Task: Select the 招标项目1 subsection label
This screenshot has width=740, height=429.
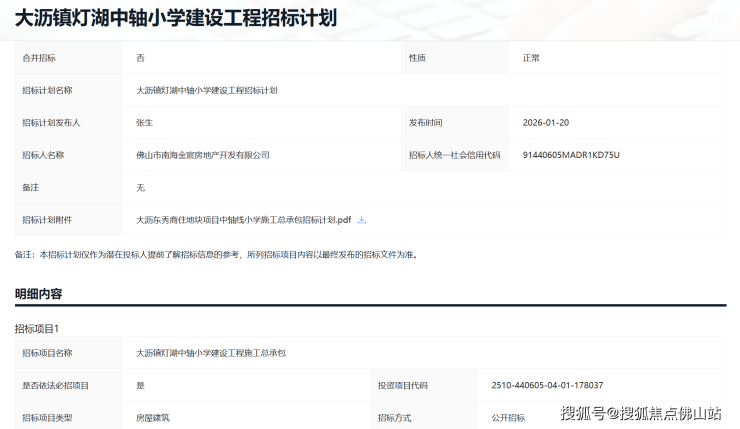Action: coord(37,328)
